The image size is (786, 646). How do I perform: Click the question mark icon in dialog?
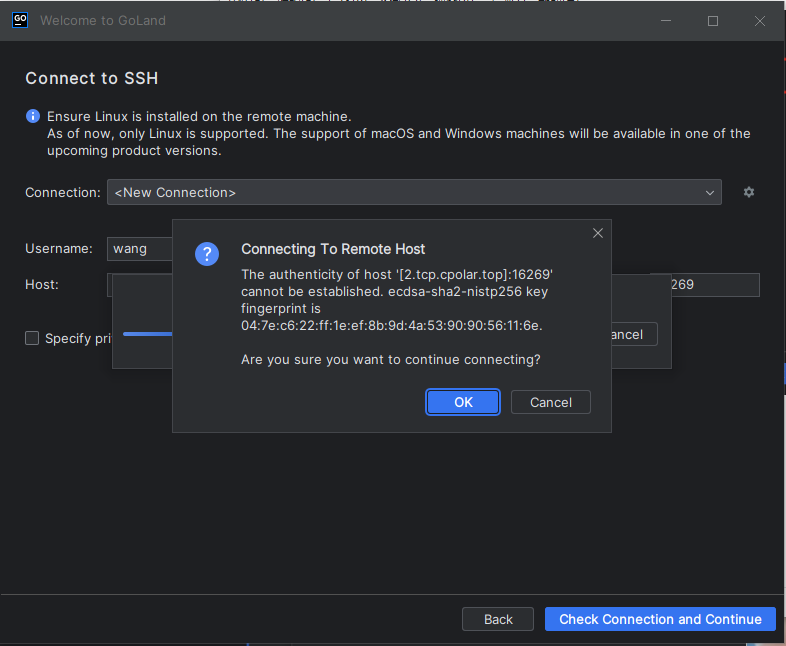(x=207, y=254)
